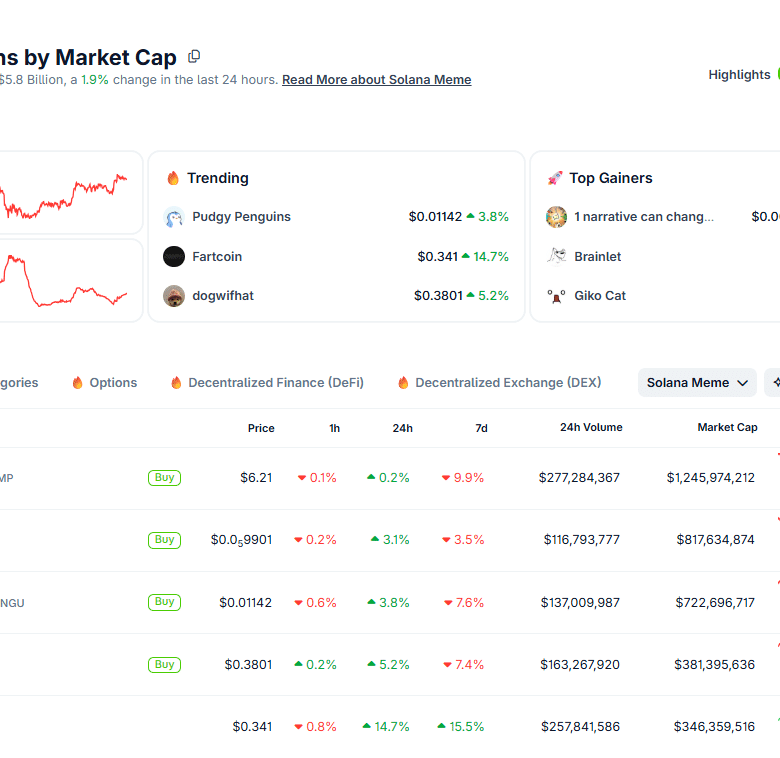Select the Options category tab
The width and height of the screenshot is (780, 758).
pos(104,383)
